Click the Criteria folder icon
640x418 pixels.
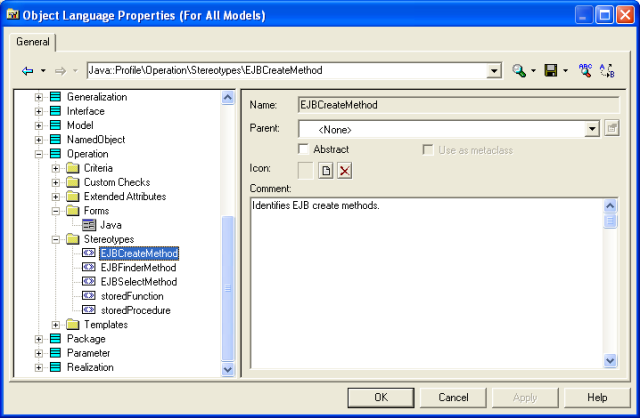[73, 168]
